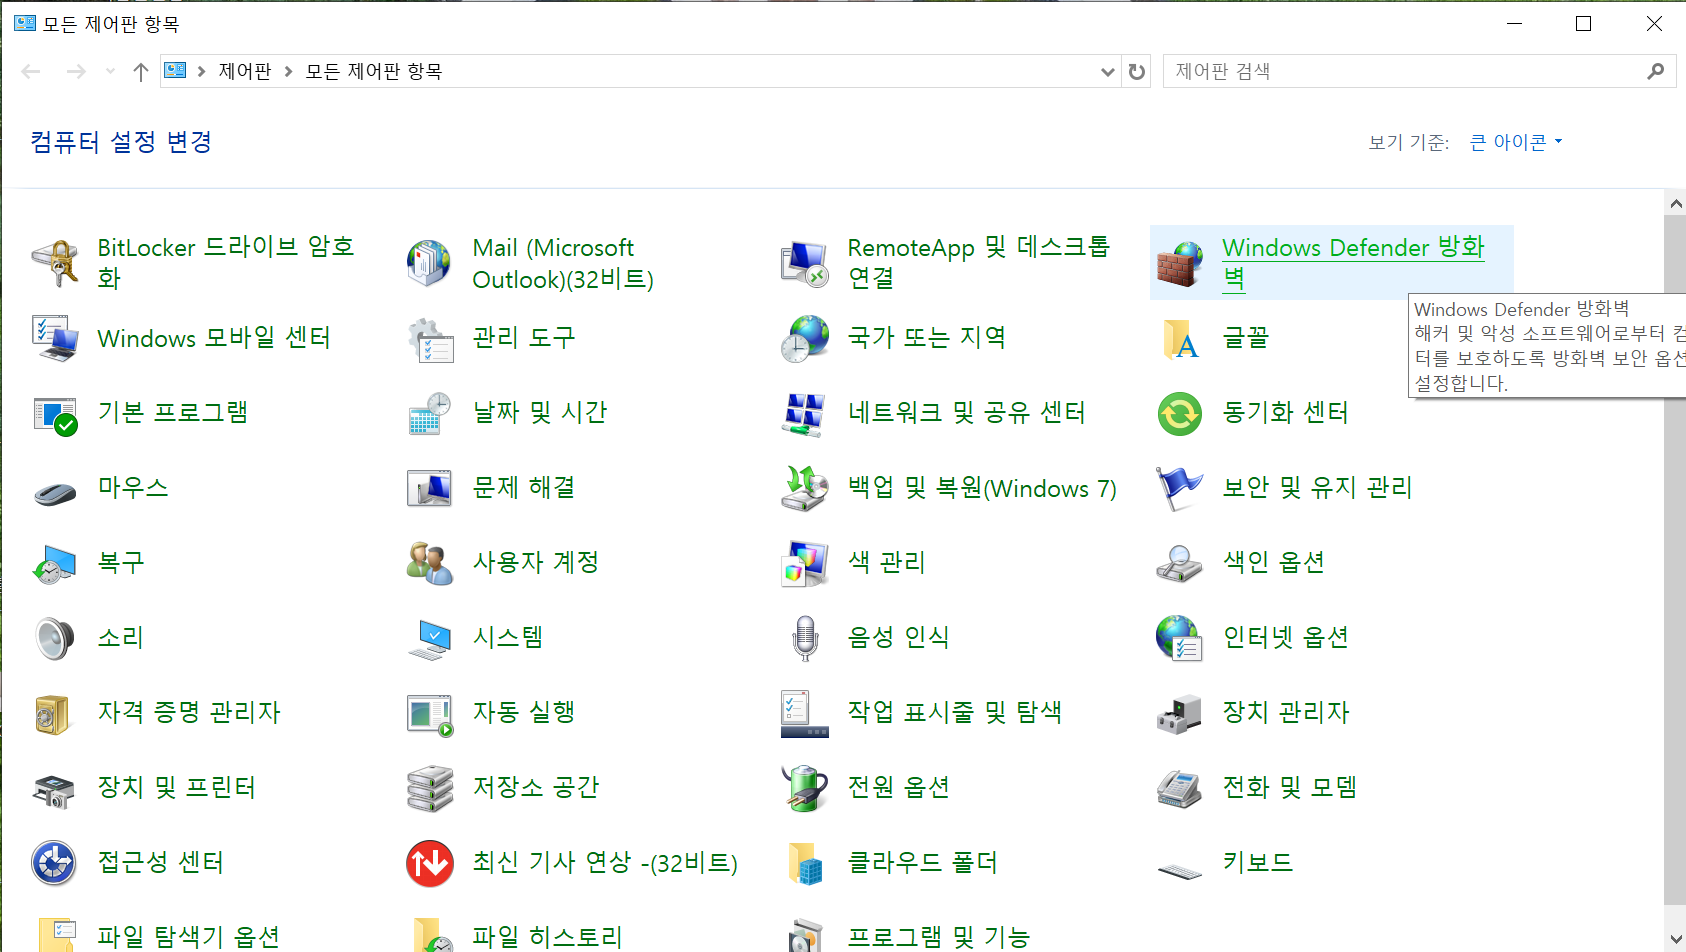The image size is (1686, 952).
Task: Open the Windows Defender firewall brick icon
Action: [1180, 263]
